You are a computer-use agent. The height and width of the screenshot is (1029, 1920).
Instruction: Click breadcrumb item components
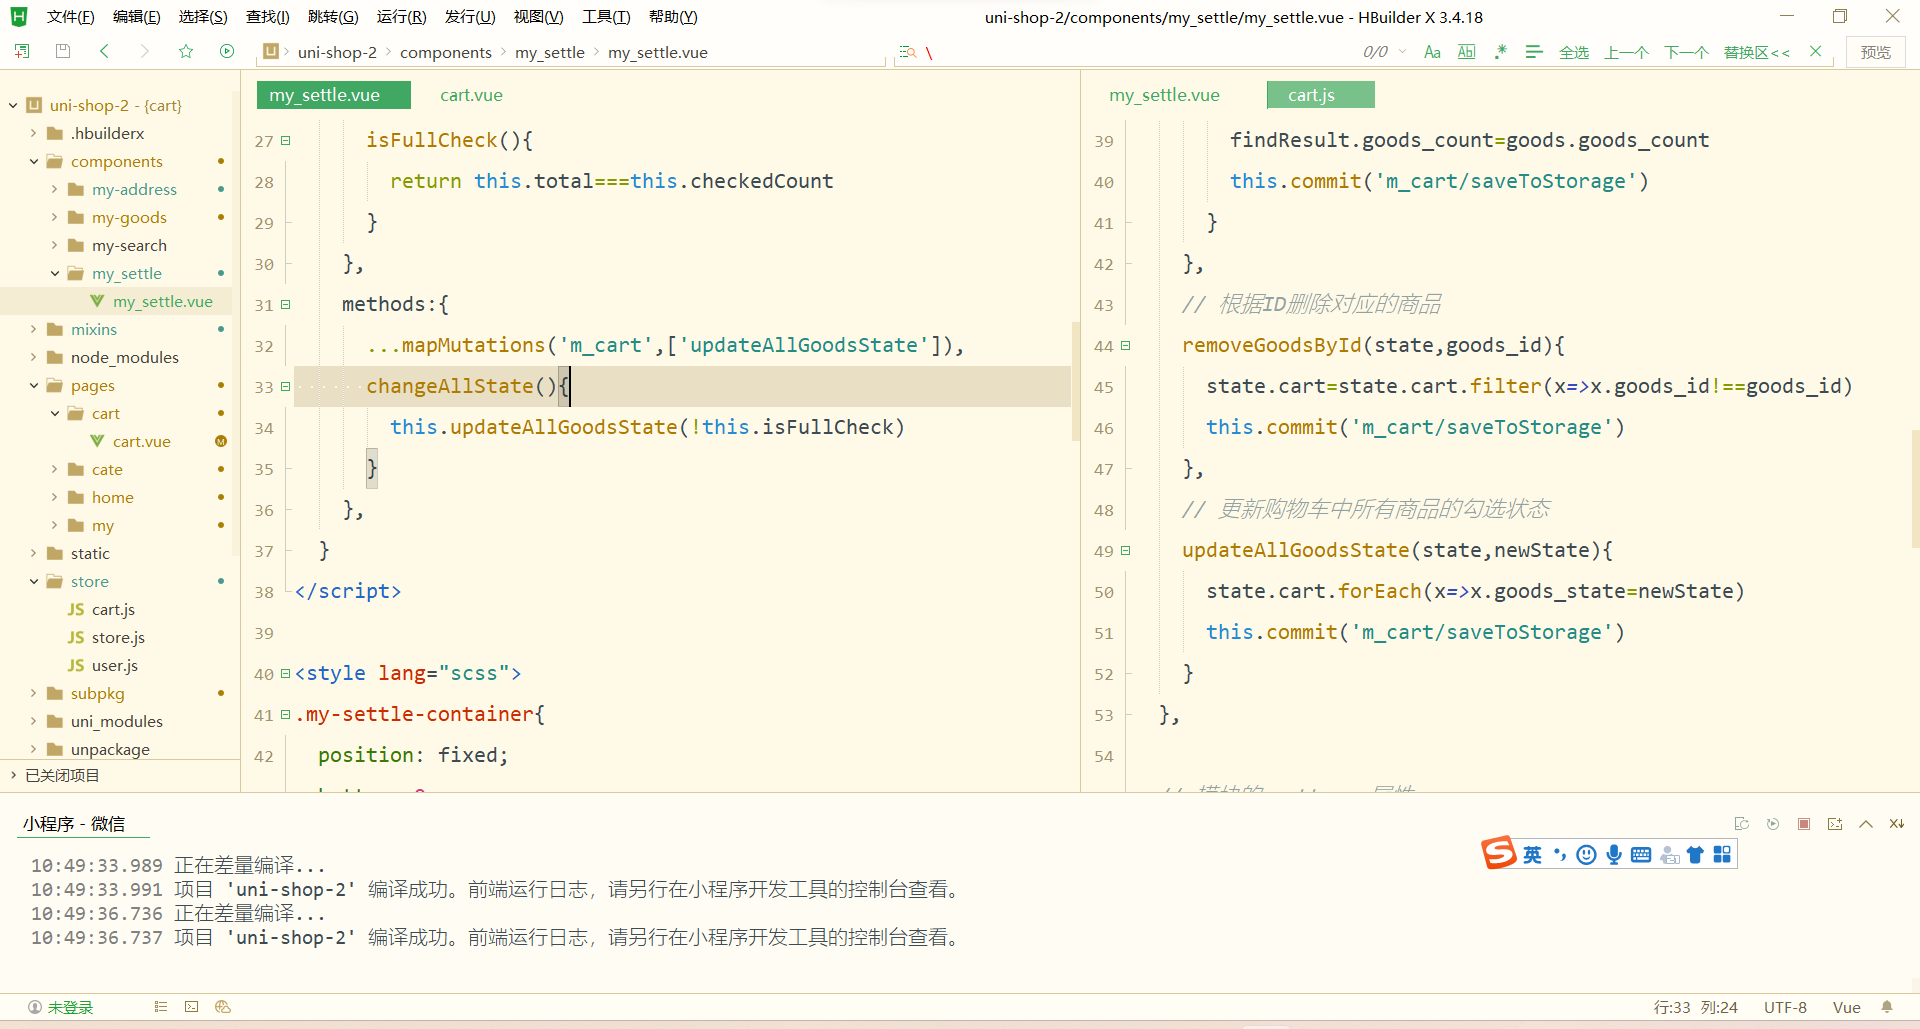446,52
